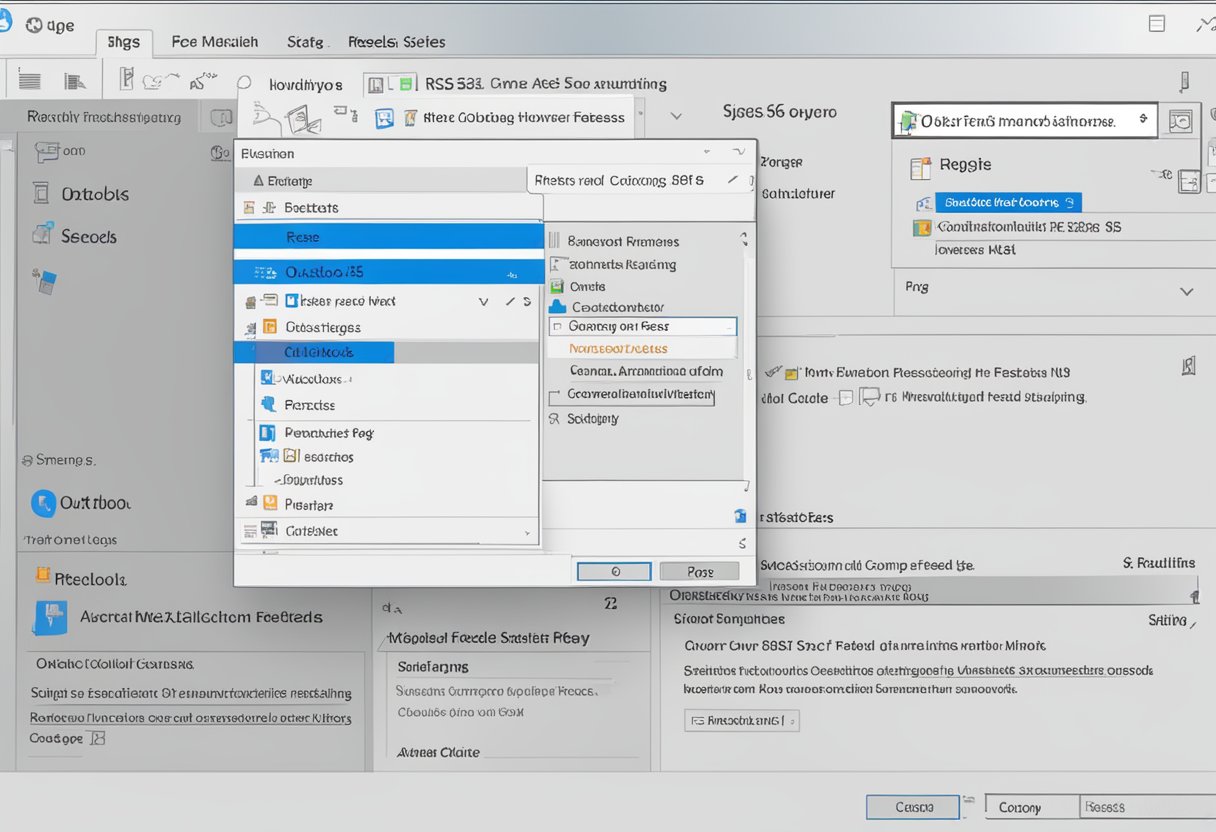Toggle the checkbox after Mol Calole
This screenshot has height=832, width=1216.
coord(845,398)
